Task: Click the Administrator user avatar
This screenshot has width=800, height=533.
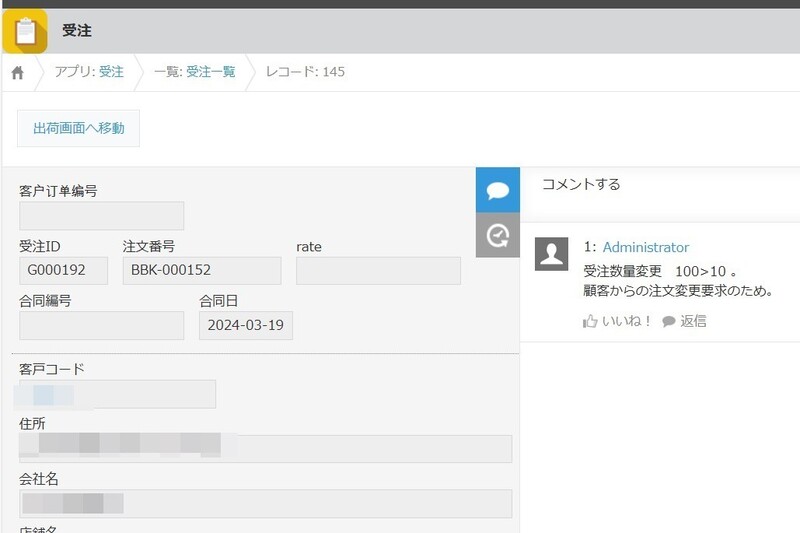Action: (552, 253)
